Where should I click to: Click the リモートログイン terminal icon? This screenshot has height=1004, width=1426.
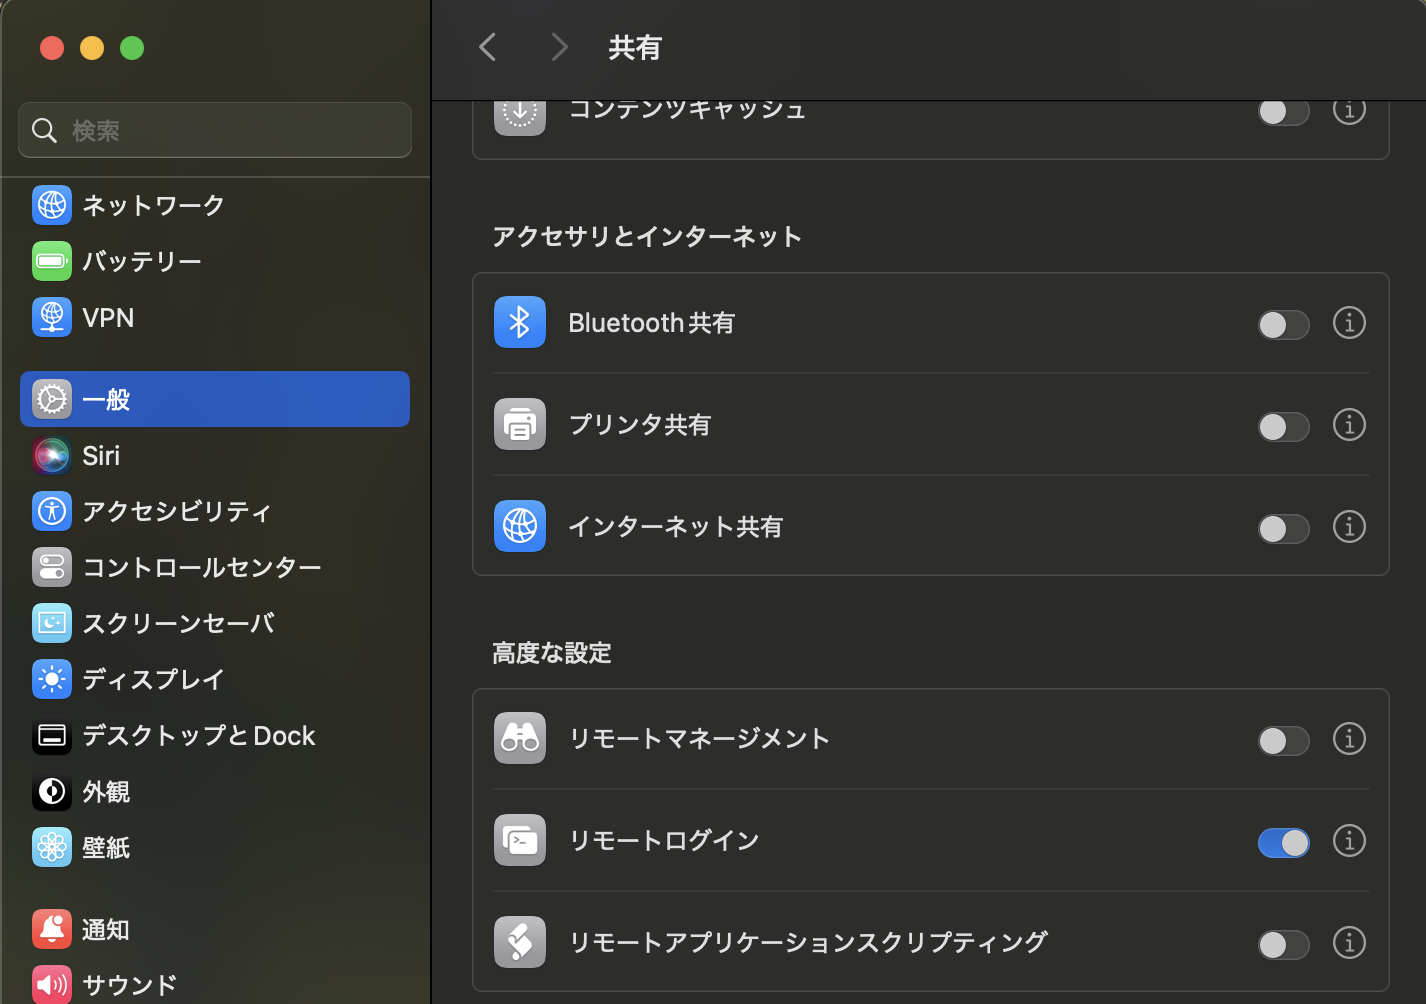pos(519,840)
